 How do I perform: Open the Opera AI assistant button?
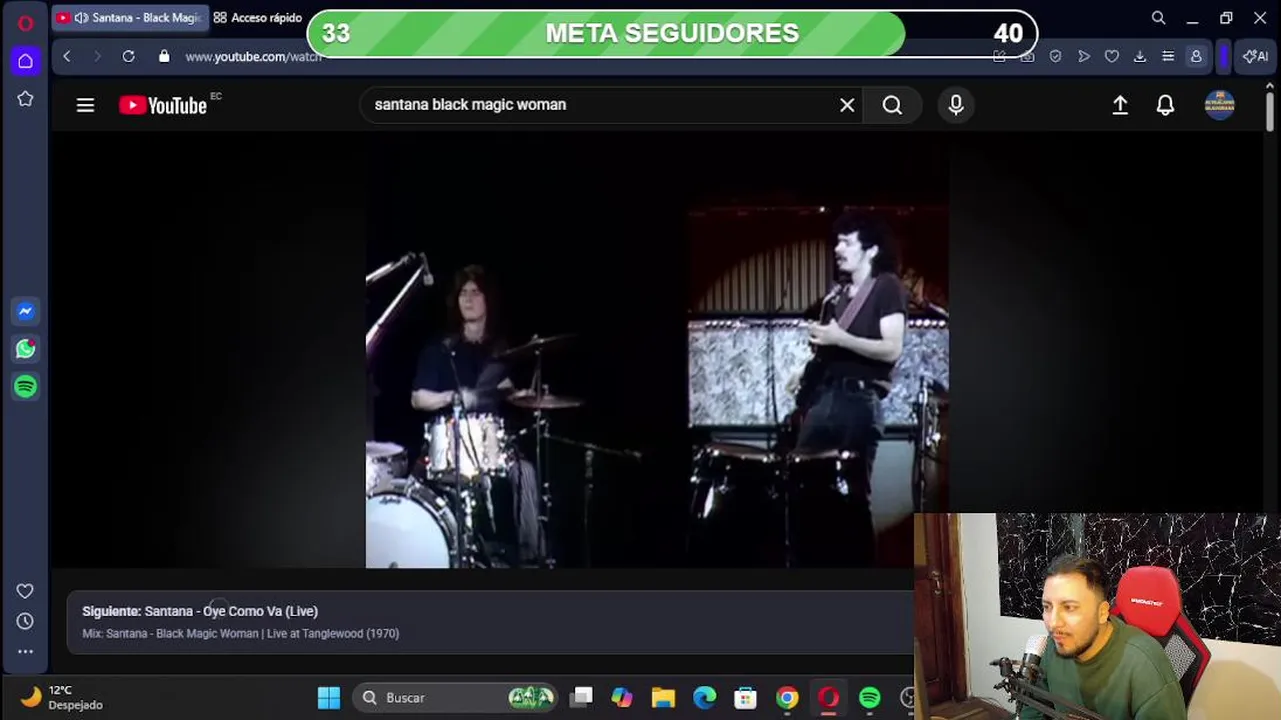click(1255, 57)
